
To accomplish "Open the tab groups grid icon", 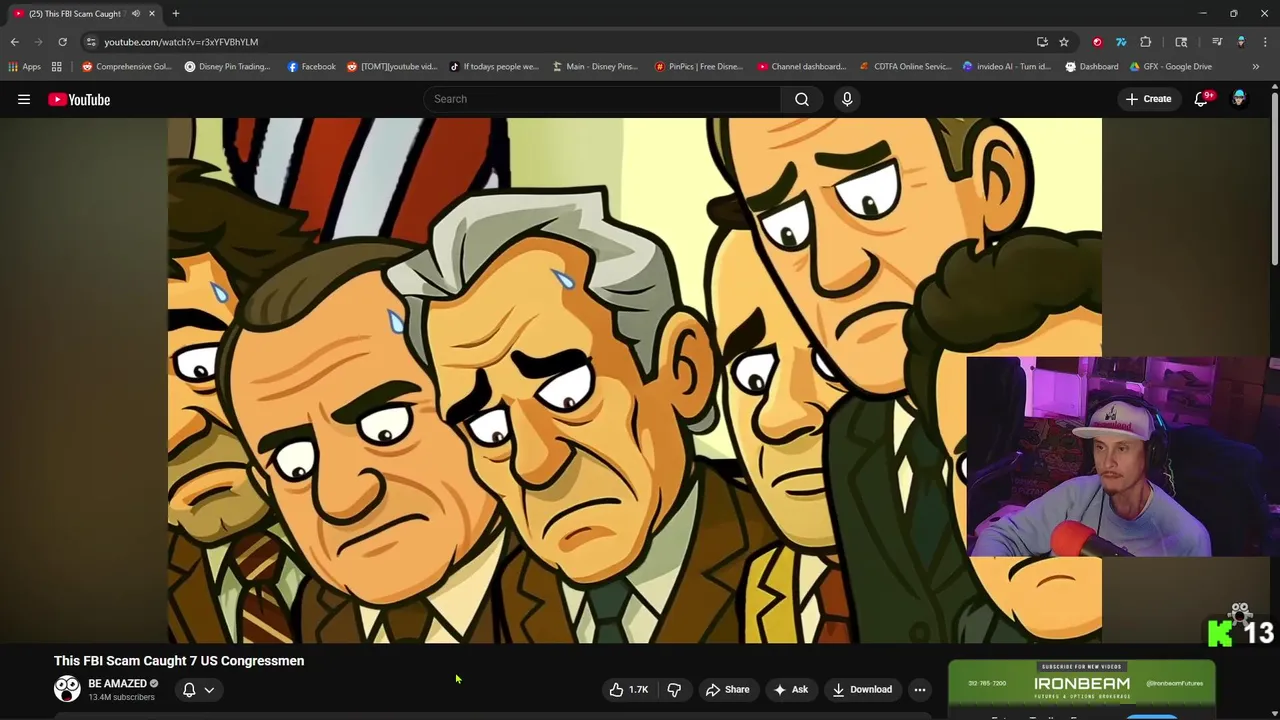I will 57,67.
